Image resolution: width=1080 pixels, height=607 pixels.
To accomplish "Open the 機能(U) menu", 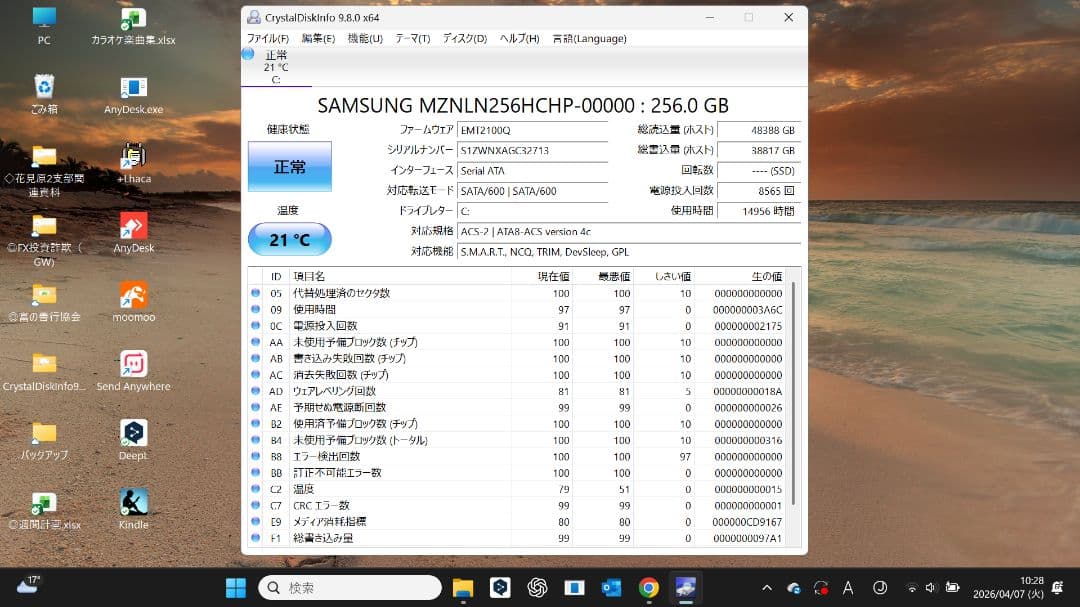I will coord(365,39).
